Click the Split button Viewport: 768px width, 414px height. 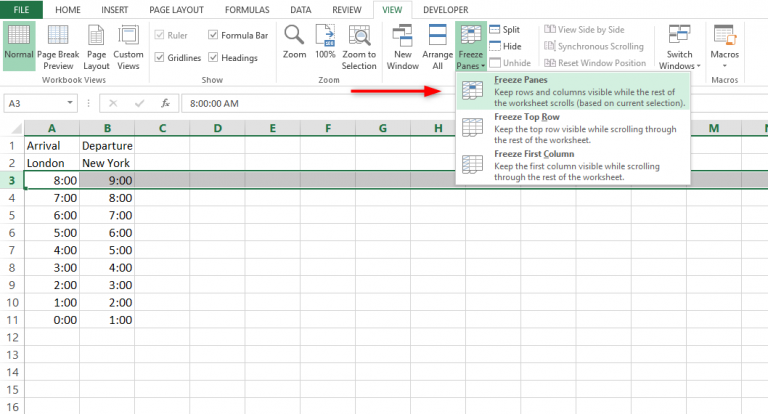click(505, 30)
